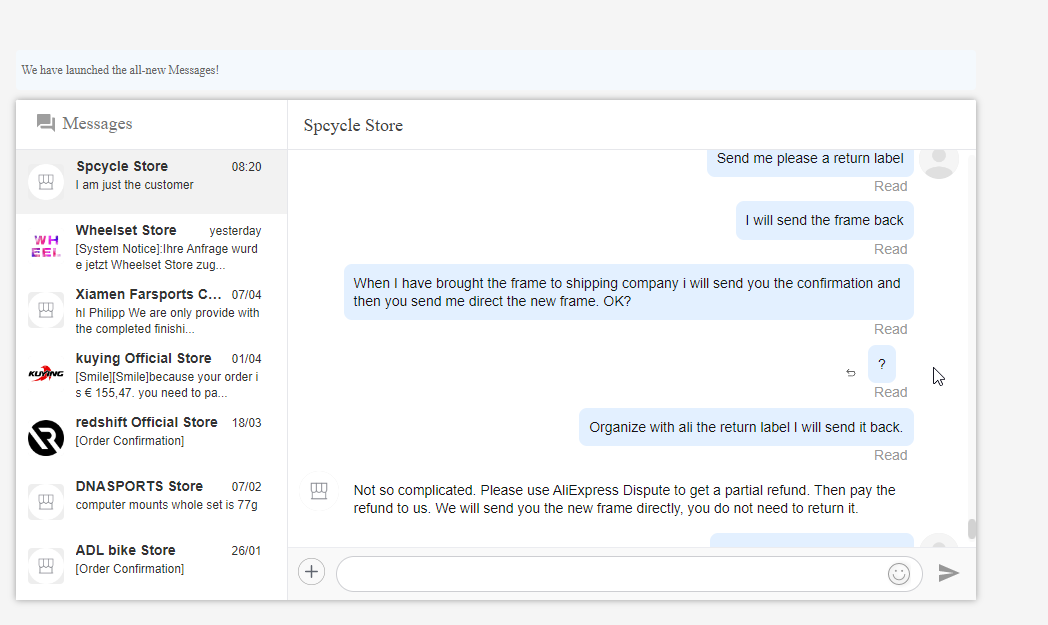
Task: Click the Spcycle Store chat header title
Action: pos(353,125)
